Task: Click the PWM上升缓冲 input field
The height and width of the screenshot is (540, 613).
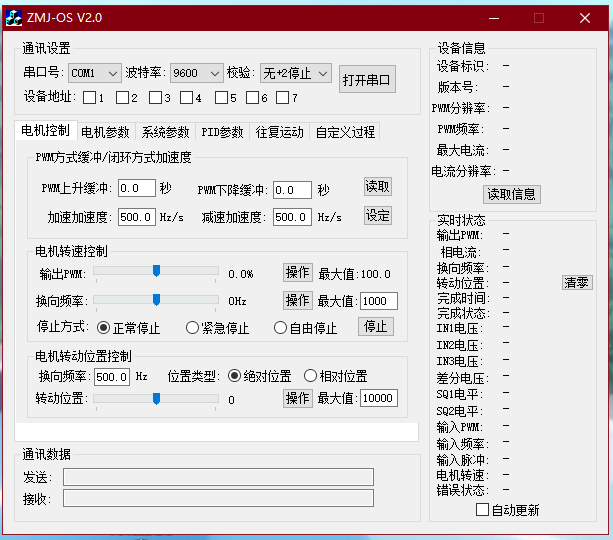Action: click(137, 188)
